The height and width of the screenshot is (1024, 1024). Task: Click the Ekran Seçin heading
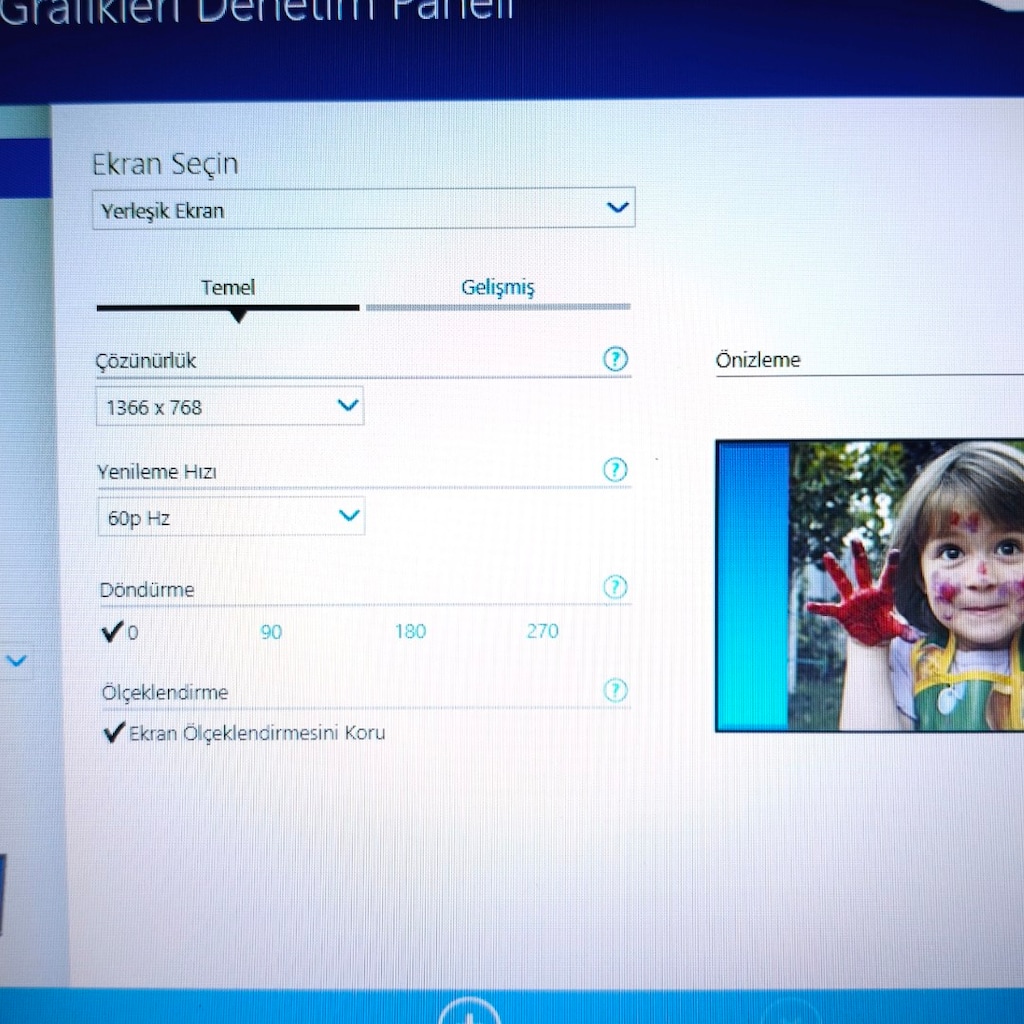pos(165,164)
